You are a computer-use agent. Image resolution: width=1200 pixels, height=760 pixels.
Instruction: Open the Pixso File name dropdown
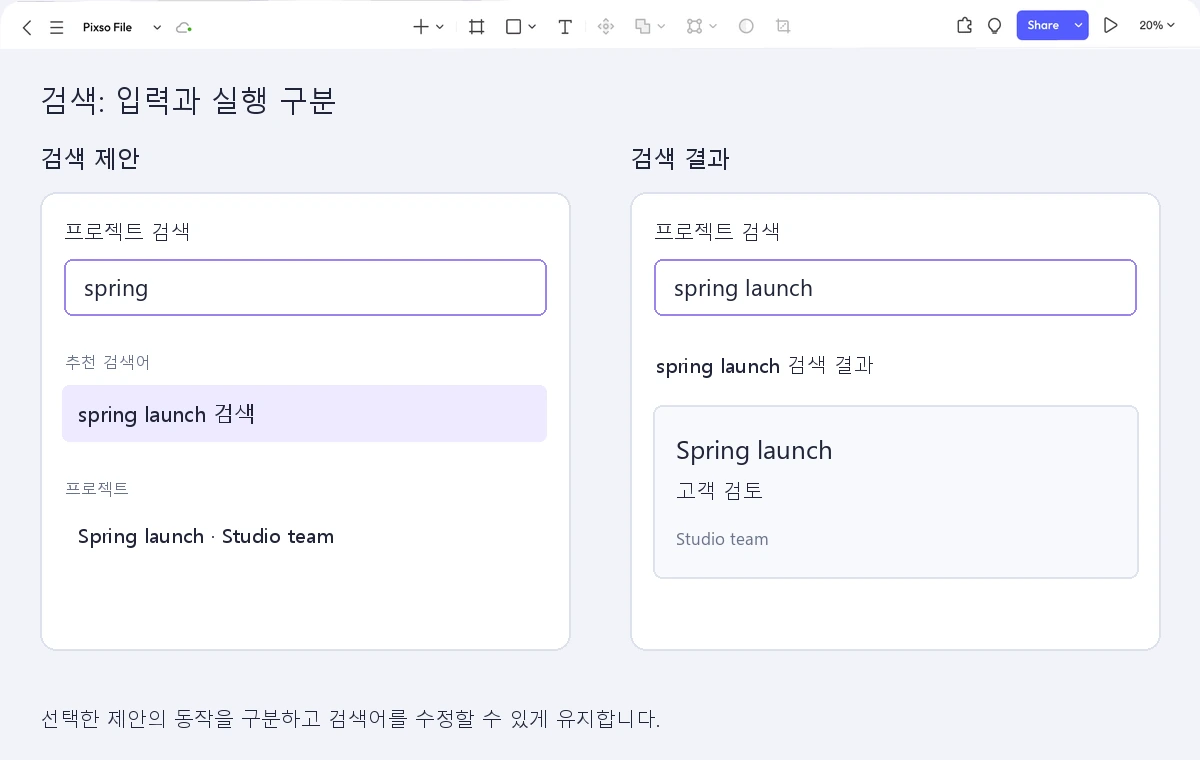(157, 27)
